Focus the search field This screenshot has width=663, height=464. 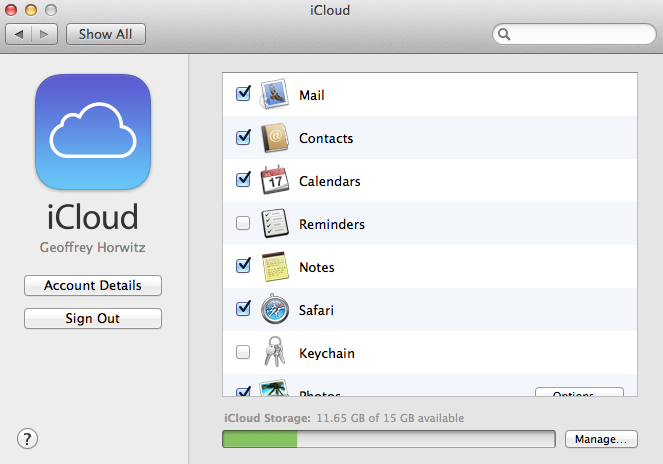[574, 34]
